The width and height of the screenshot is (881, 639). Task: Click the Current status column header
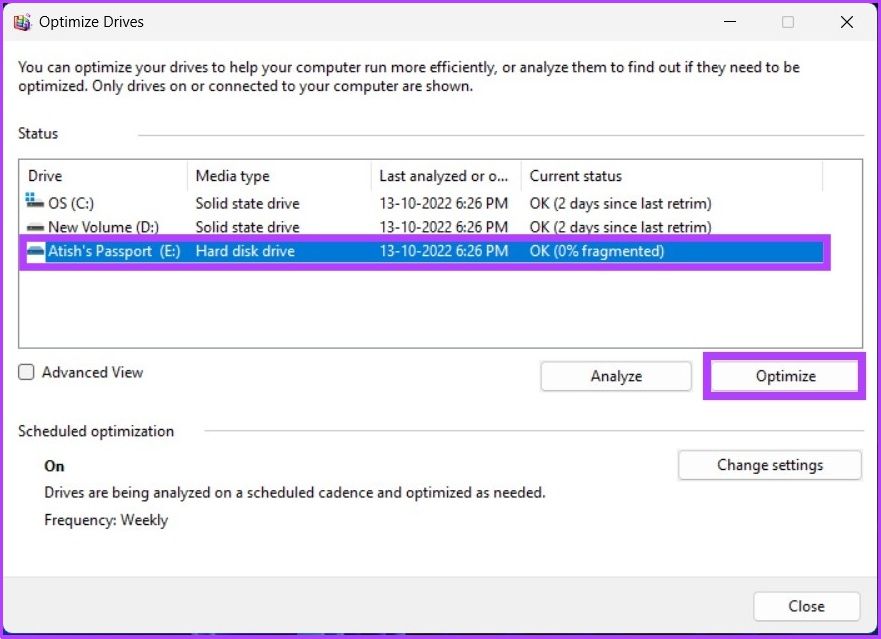576,176
